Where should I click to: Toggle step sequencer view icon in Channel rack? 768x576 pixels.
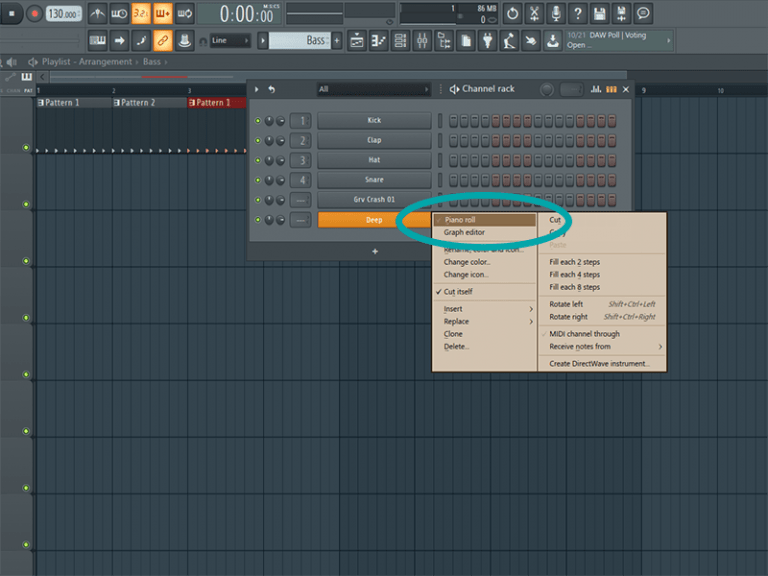(x=611, y=89)
